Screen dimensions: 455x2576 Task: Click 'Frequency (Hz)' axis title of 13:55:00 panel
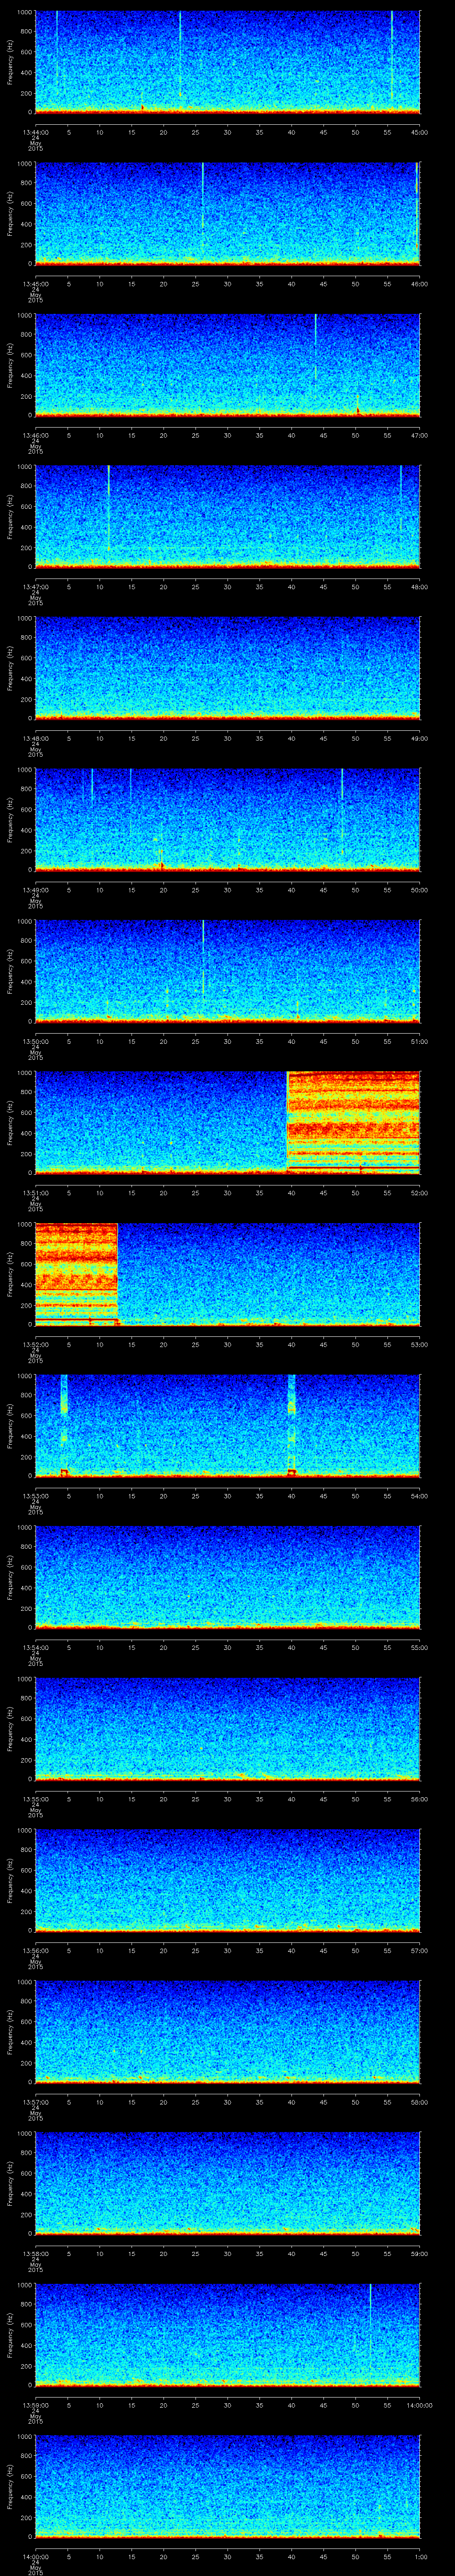[10, 1728]
